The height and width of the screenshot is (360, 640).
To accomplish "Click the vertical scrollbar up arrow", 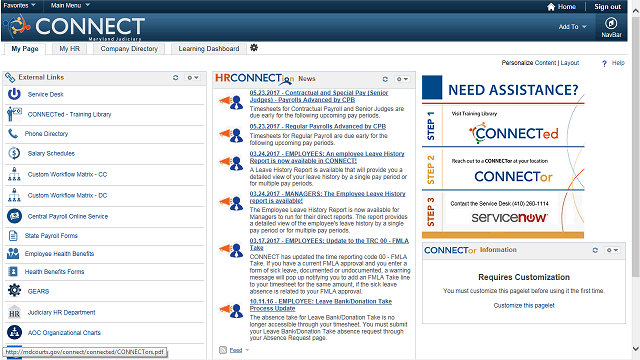I will (x=636, y=11).
